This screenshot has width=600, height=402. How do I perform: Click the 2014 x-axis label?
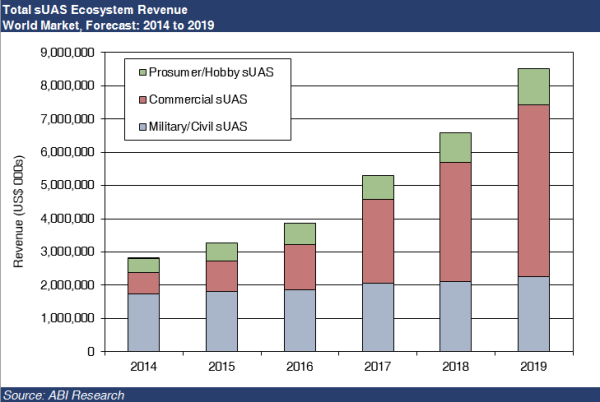[143, 366]
